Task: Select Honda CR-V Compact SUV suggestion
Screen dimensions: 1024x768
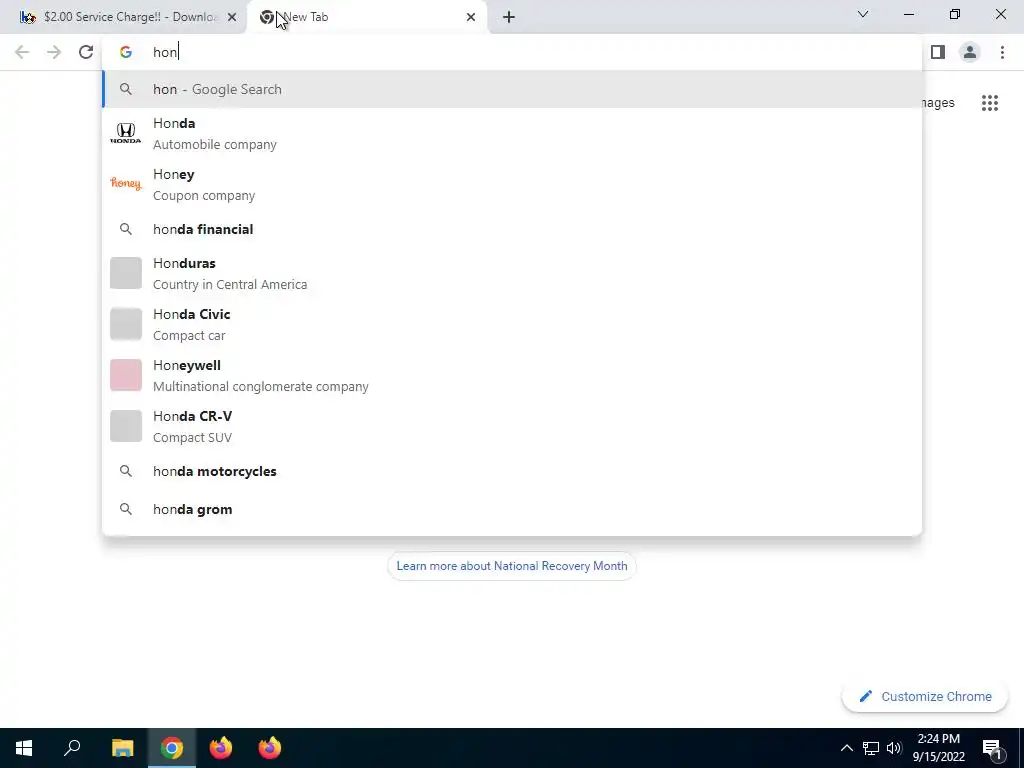Action: click(512, 426)
